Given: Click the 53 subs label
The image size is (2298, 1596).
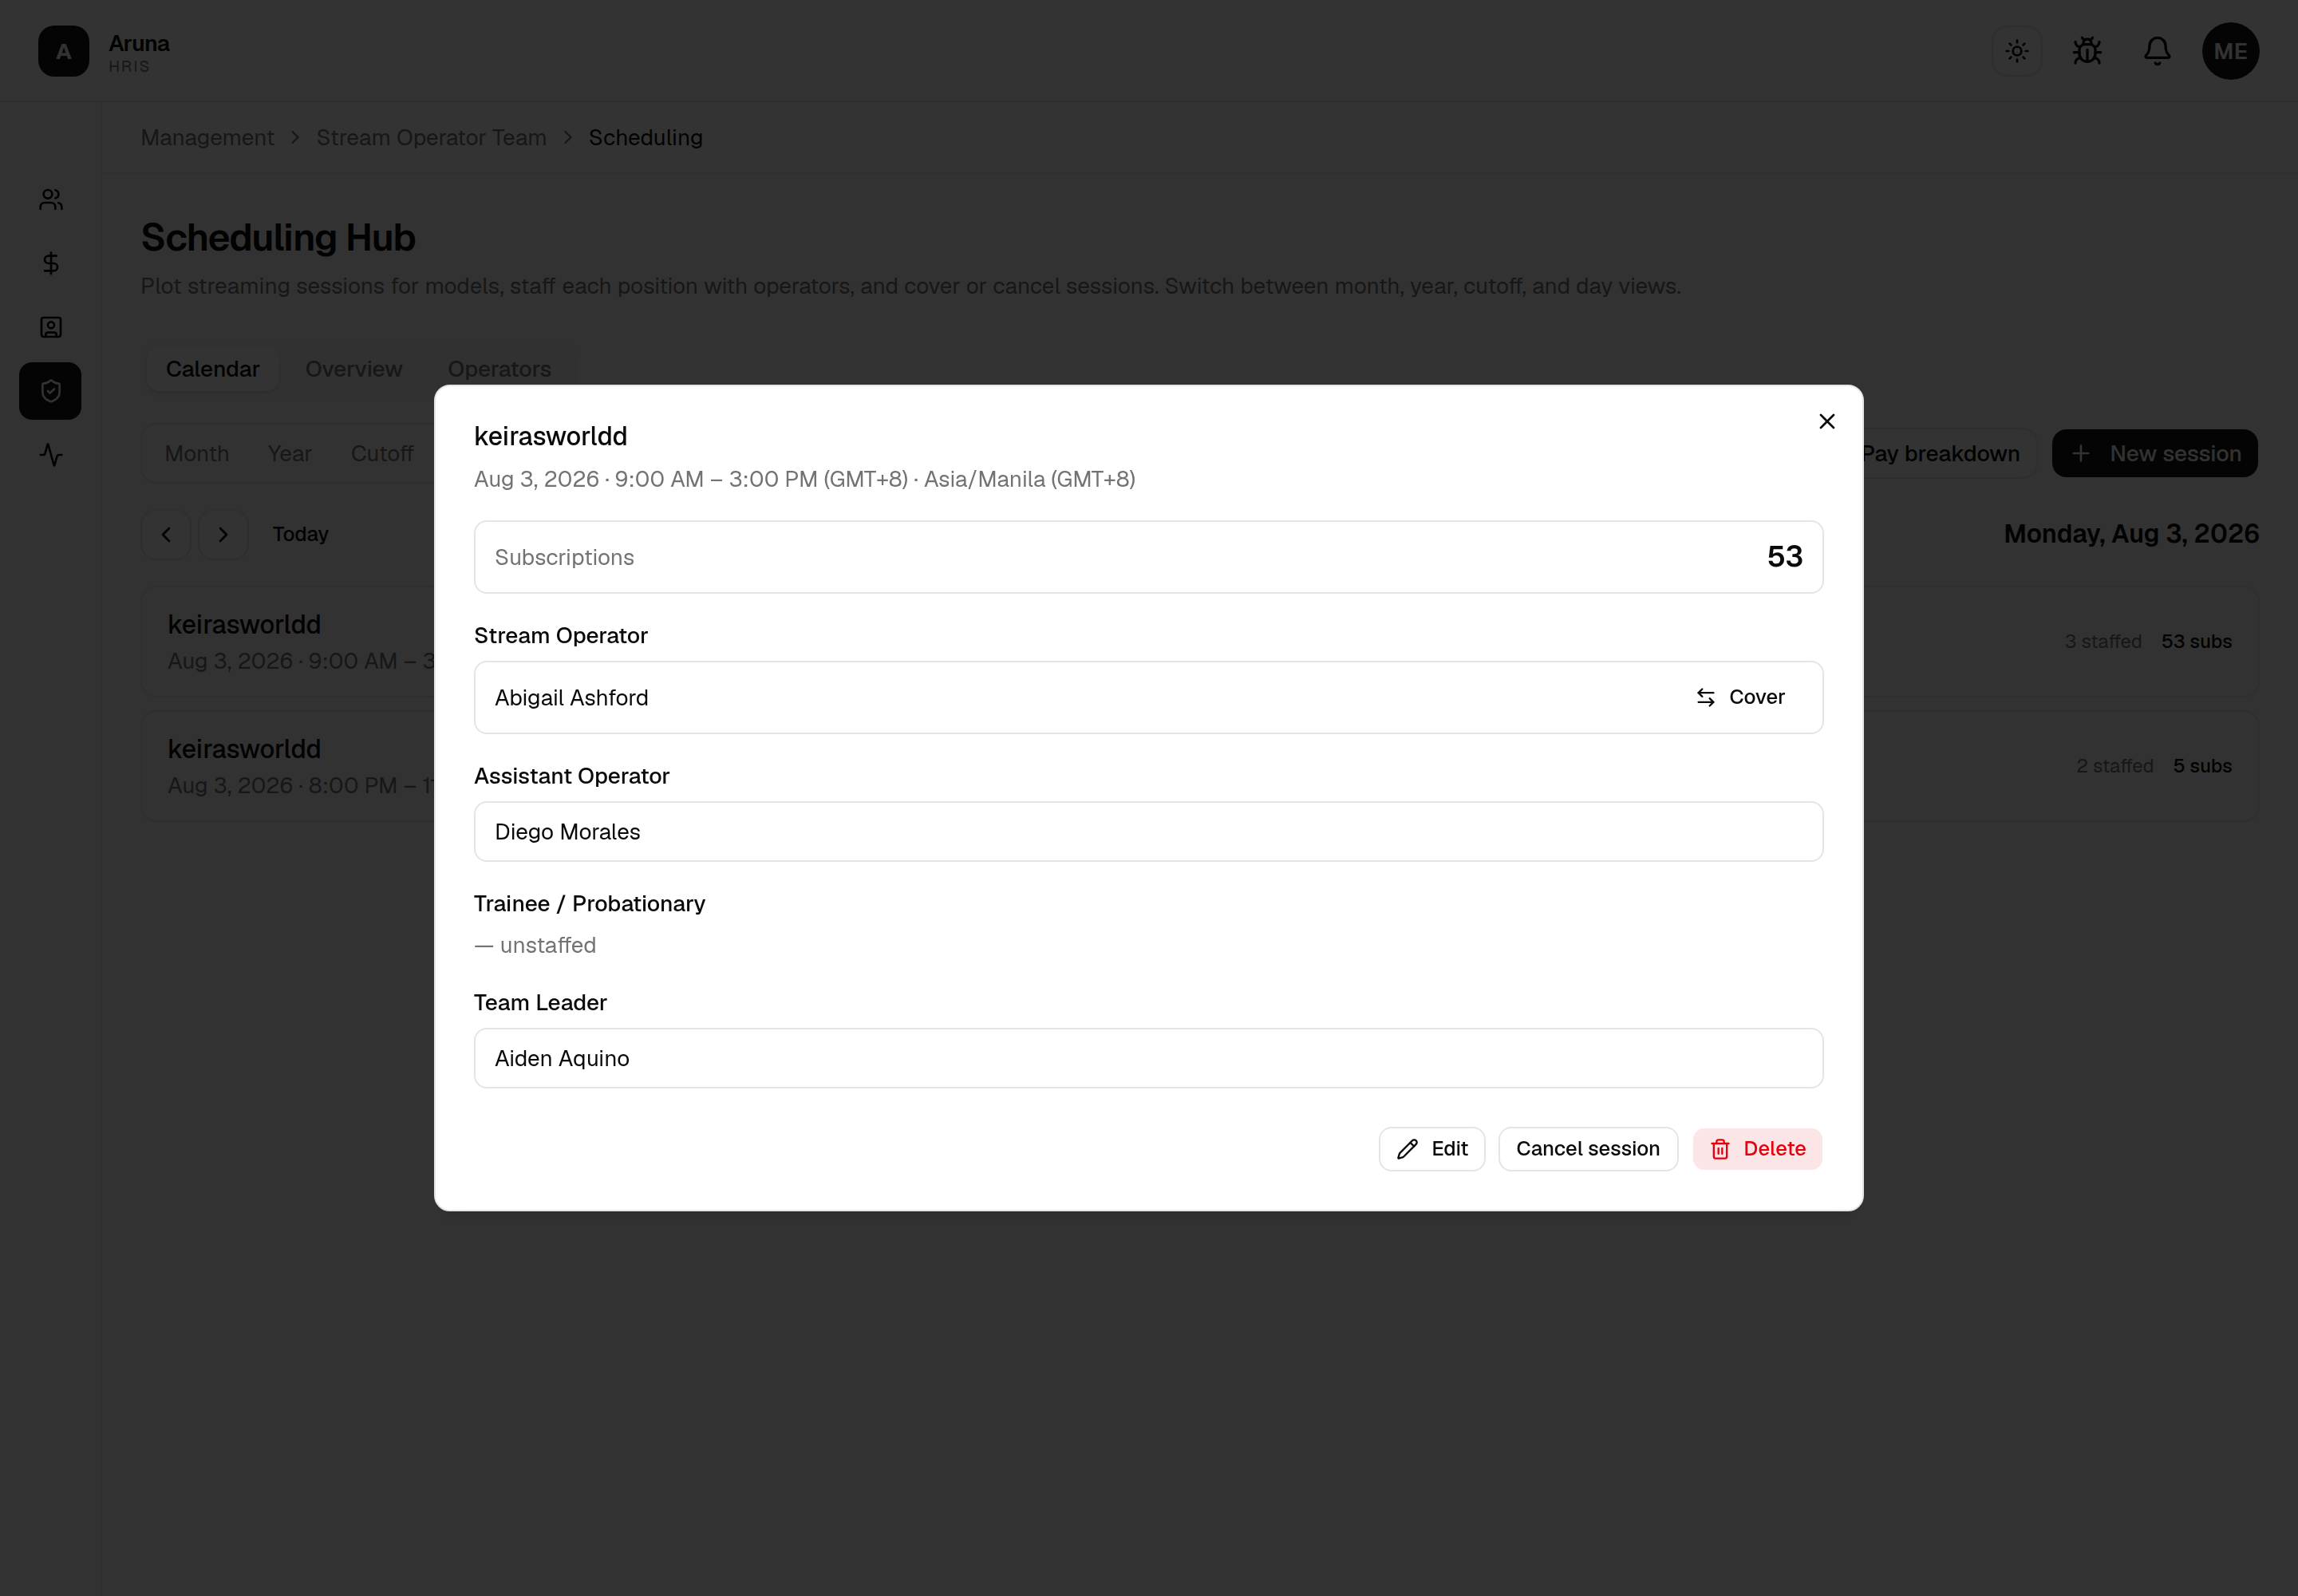Looking at the screenshot, I should coord(2196,642).
